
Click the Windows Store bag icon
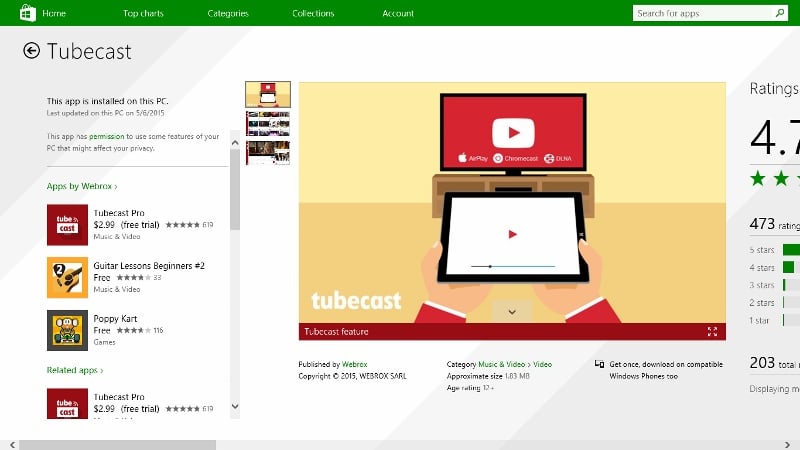[x=28, y=13]
